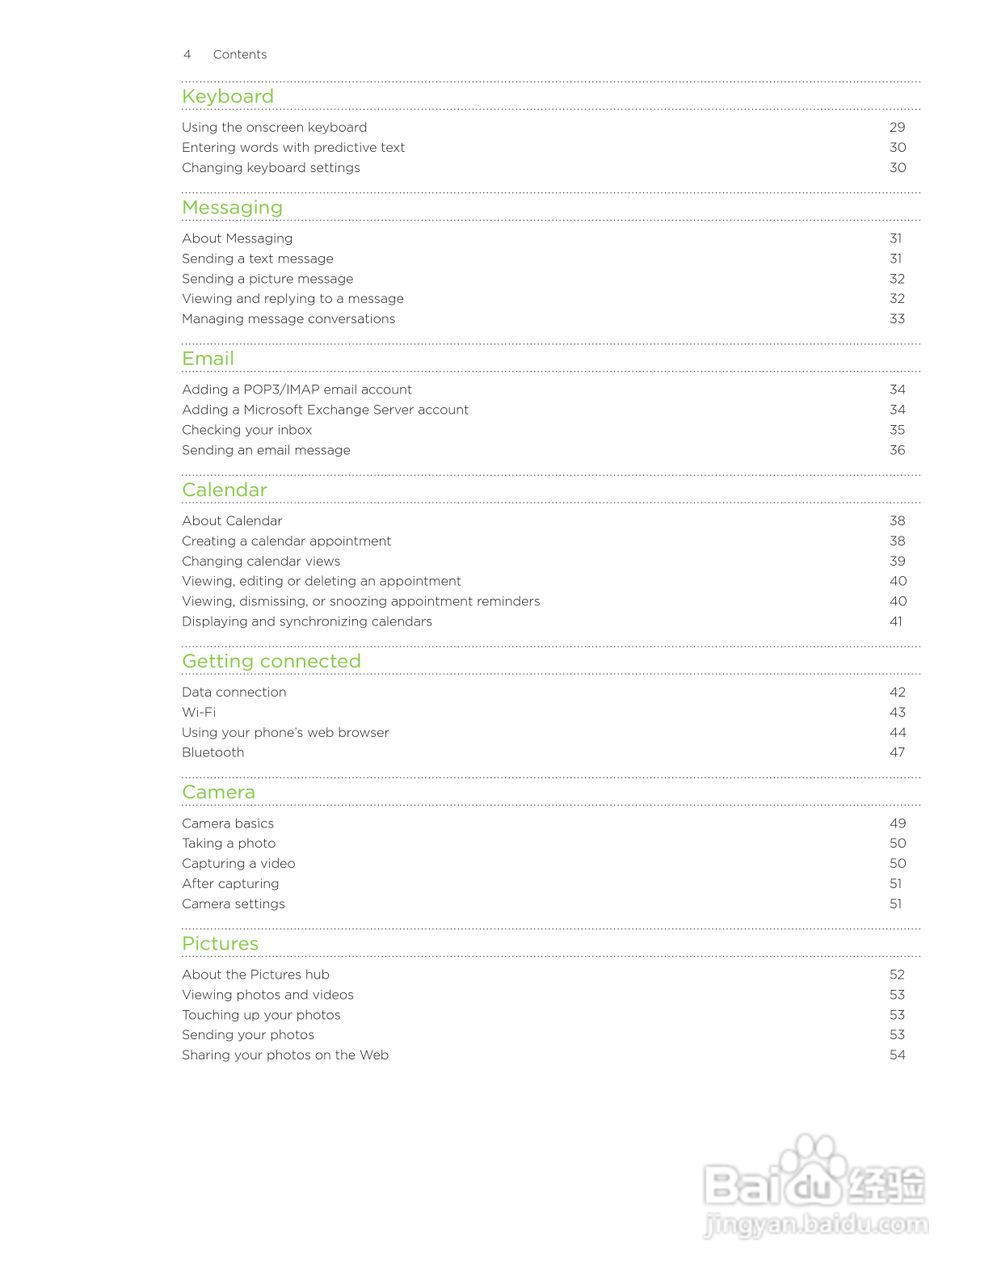Go to "Checking your inbox" entry
The image size is (989, 1280).
(x=247, y=430)
